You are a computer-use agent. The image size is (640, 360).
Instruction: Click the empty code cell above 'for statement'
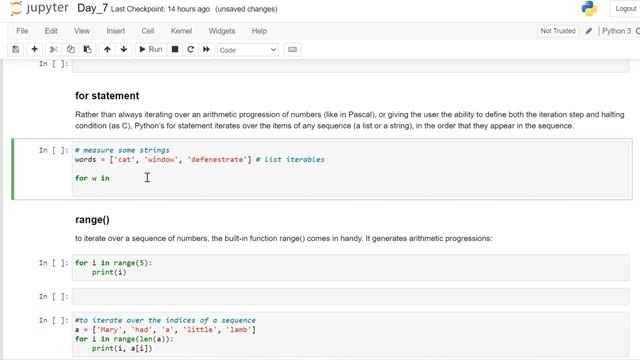(x=350, y=65)
